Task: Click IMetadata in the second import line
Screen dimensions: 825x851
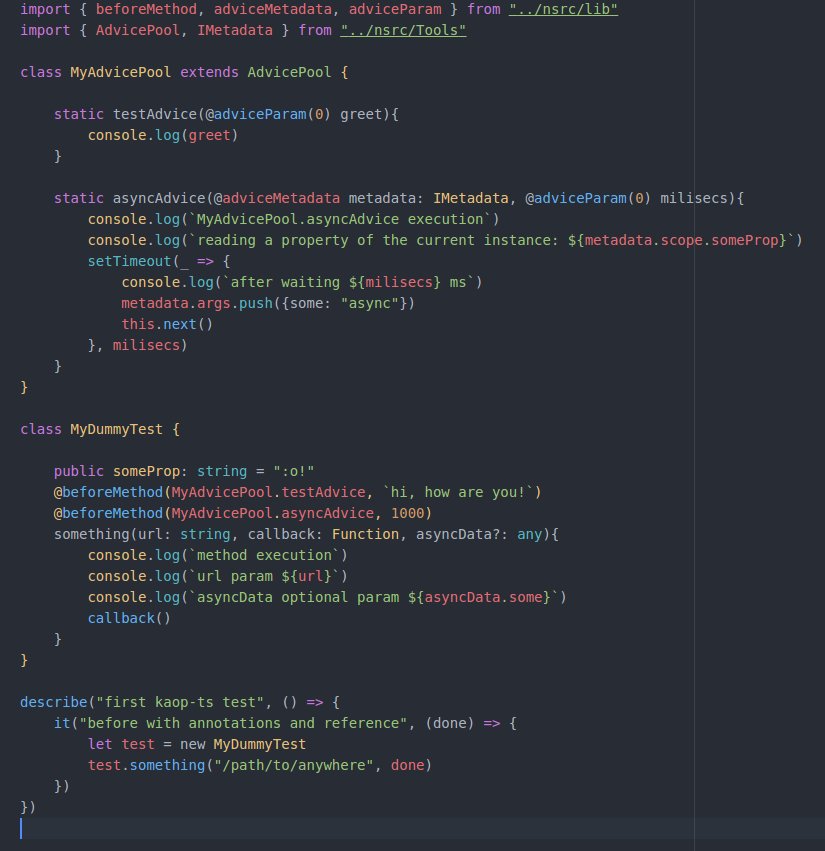Action: (234, 30)
